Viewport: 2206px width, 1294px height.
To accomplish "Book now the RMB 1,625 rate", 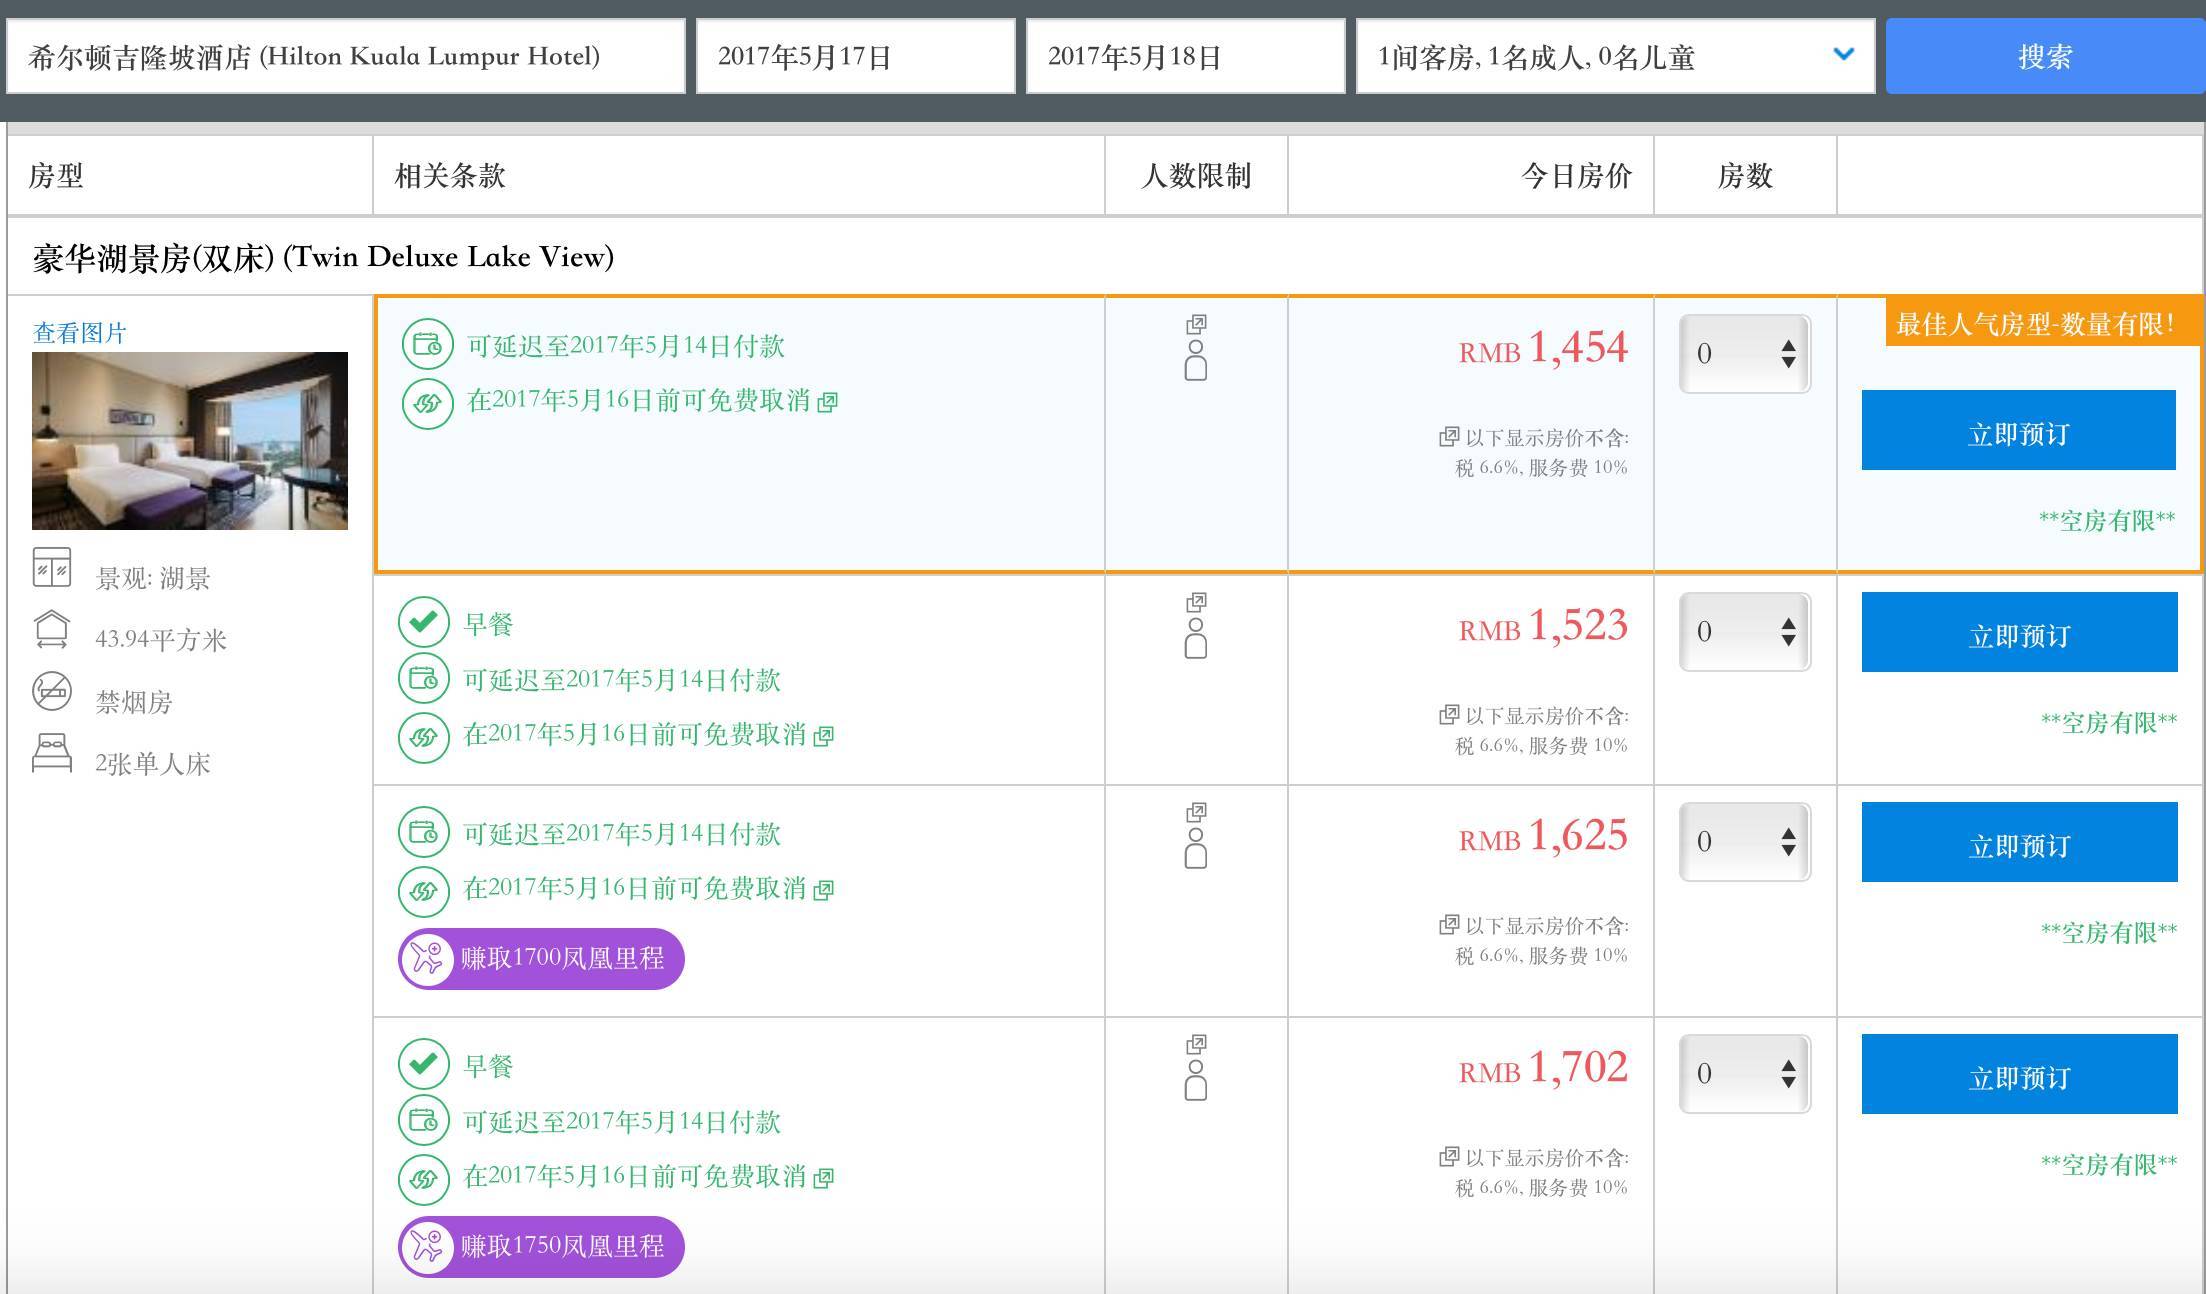I will [2020, 842].
